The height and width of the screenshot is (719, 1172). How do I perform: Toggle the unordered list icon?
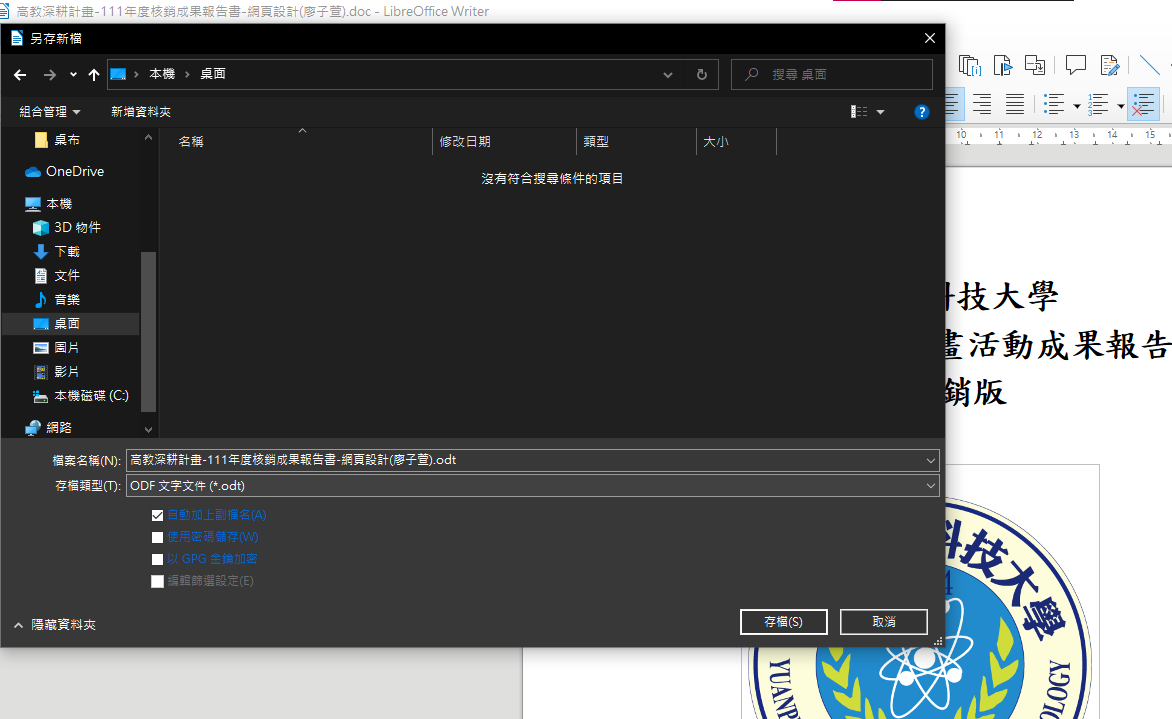tap(1054, 104)
